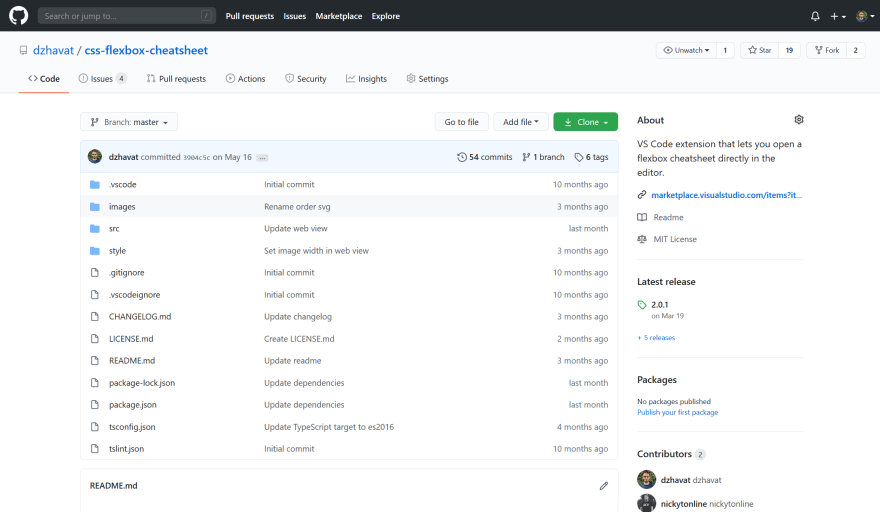Open the 3904c5c commit hash
Viewport: 880px width, 512px height.
click(196, 158)
